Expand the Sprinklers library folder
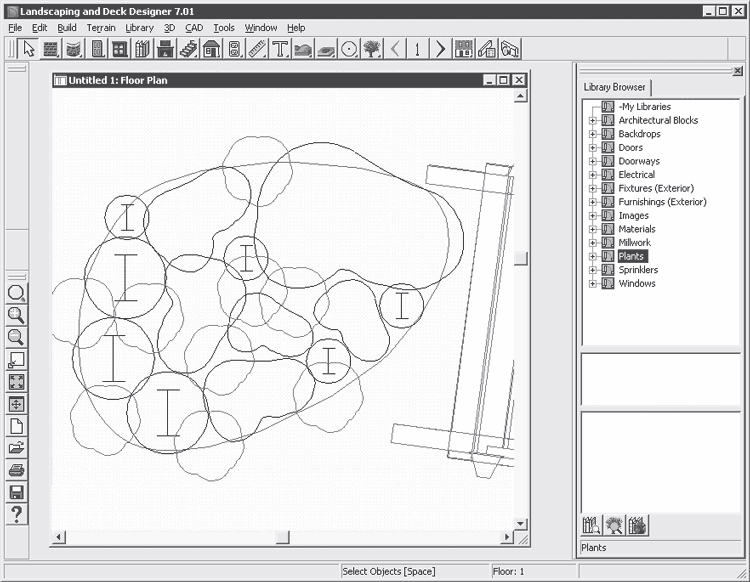750x582 pixels. pos(592,270)
